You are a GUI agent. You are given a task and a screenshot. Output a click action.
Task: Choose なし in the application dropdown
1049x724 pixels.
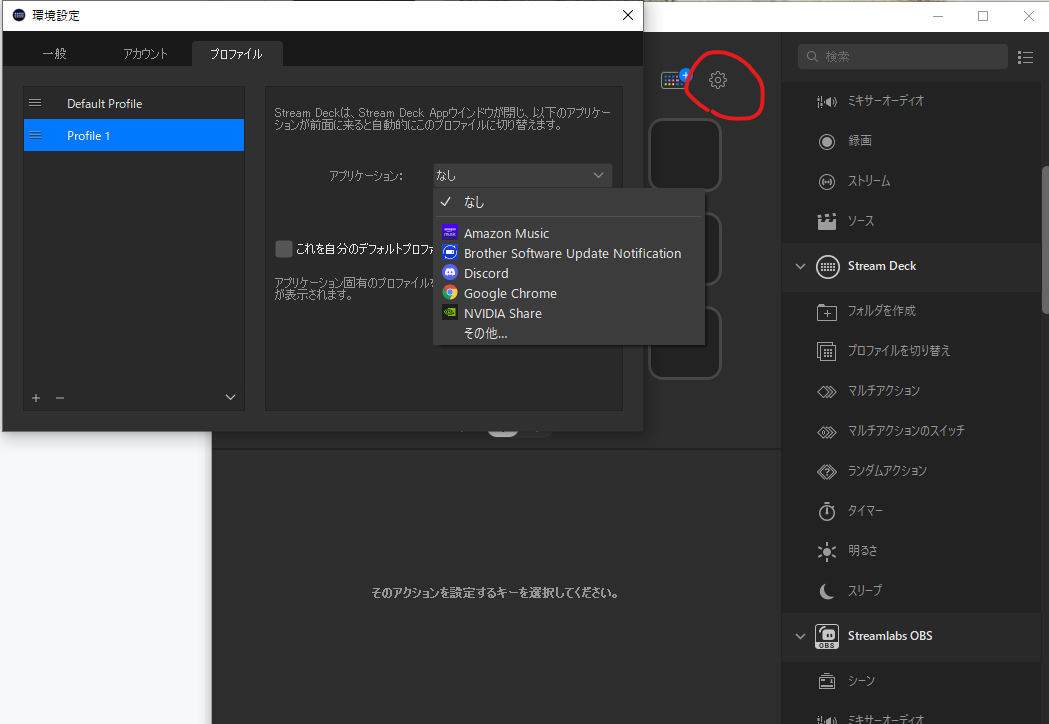[x=569, y=202]
